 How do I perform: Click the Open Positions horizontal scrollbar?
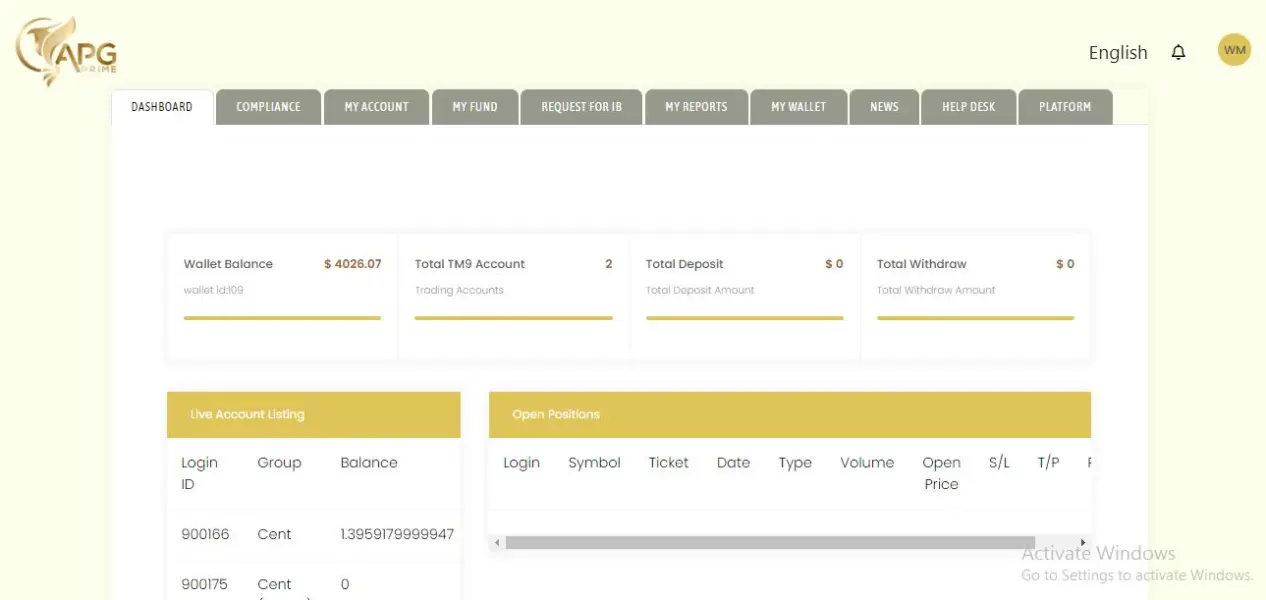(x=755, y=542)
